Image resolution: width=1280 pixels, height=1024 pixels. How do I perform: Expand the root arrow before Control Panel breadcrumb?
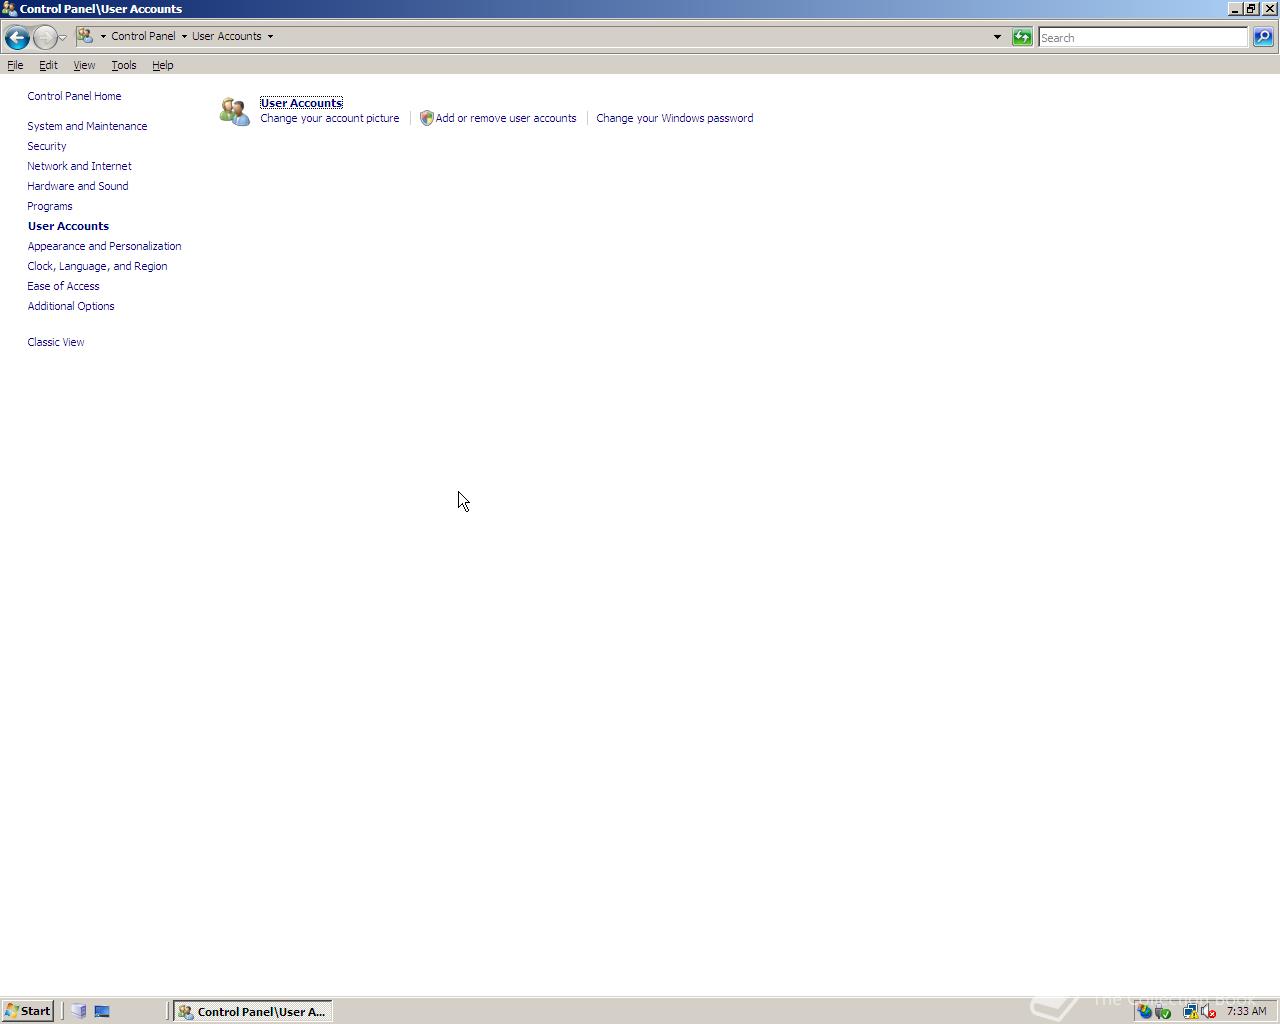pyautogui.click(x=103, y=37)
